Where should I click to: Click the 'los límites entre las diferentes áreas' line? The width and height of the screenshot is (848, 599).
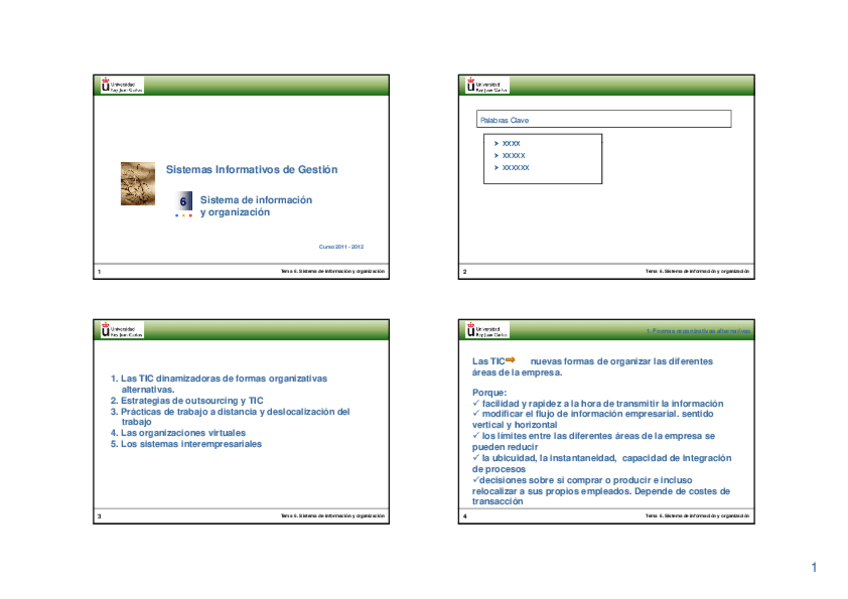tap(593, 436)
